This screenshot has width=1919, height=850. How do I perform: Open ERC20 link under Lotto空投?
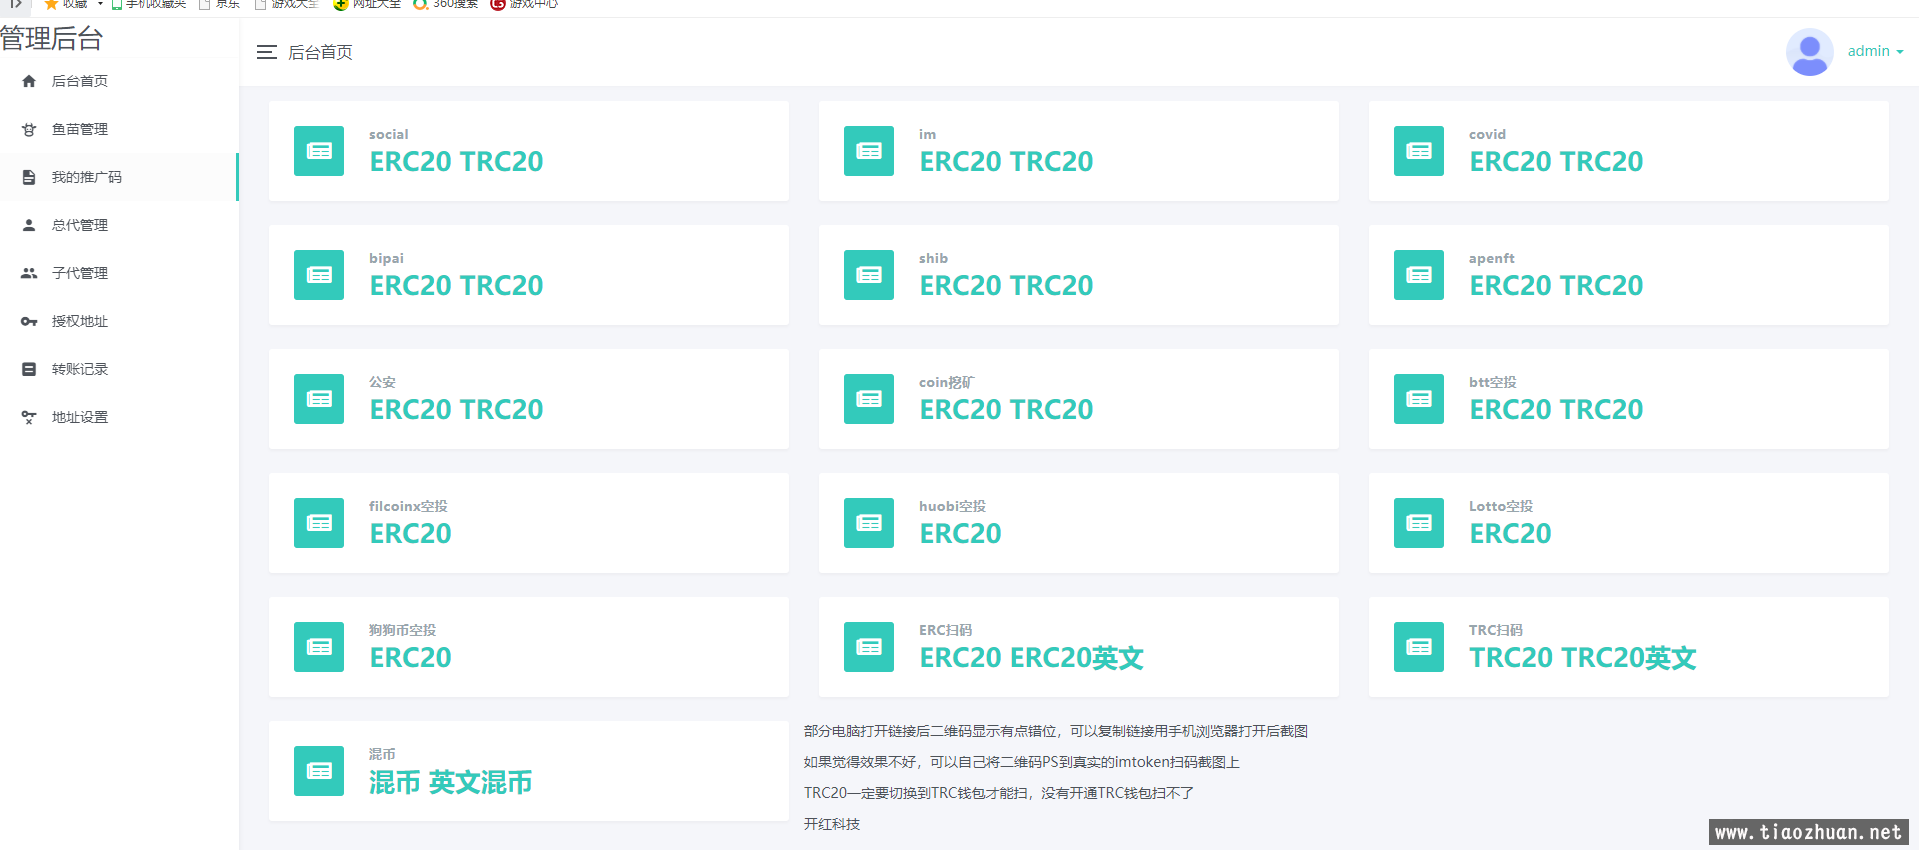[1510, 533]
